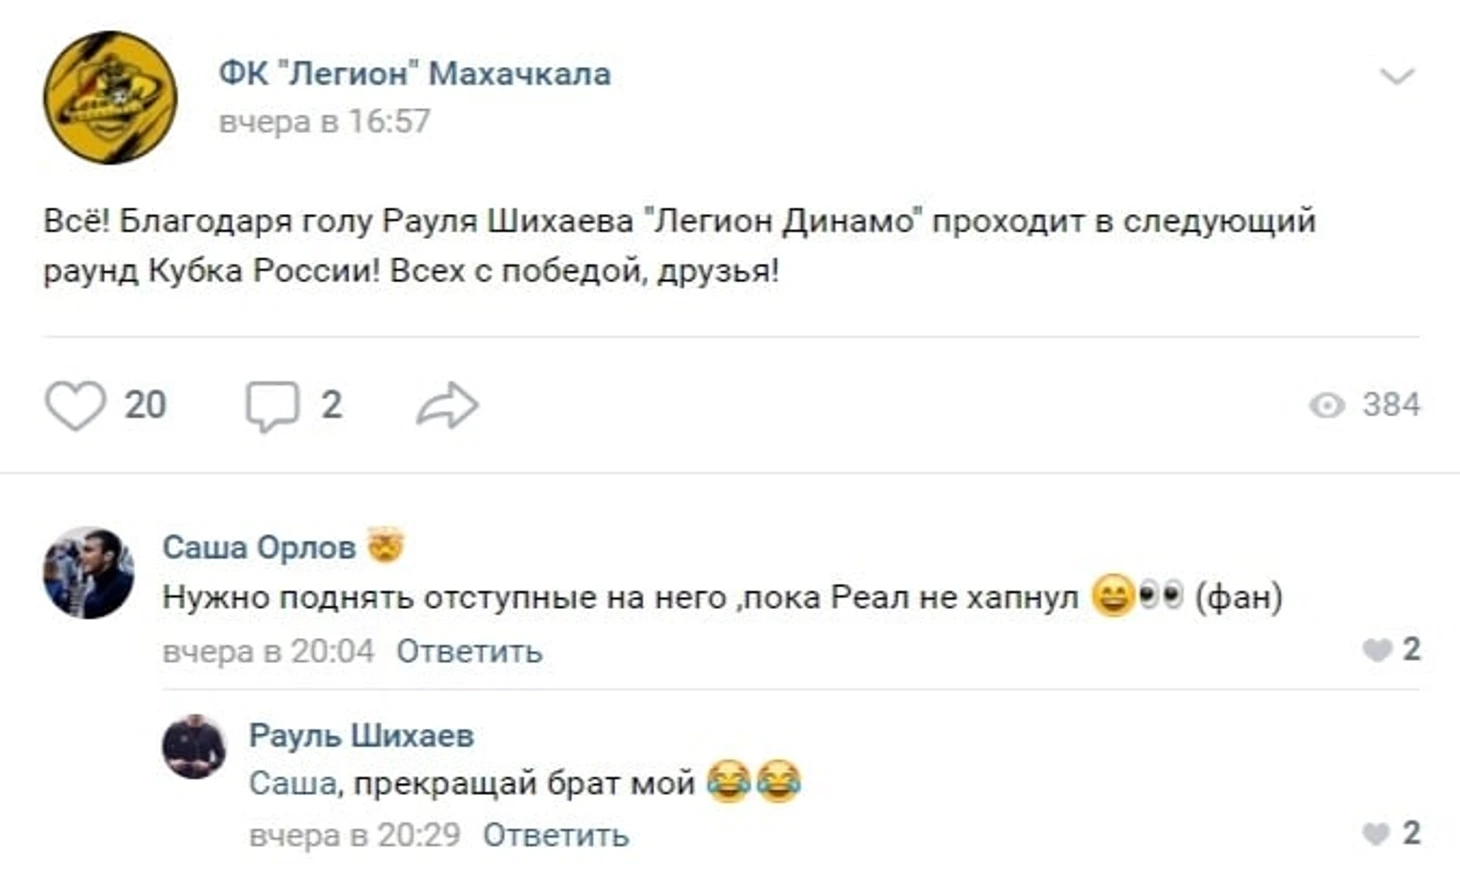Click the emoji status beside Саша Орлов
Image resolution: width=1460 pixels, height=880 pixels.
click(x=385, y=546)
